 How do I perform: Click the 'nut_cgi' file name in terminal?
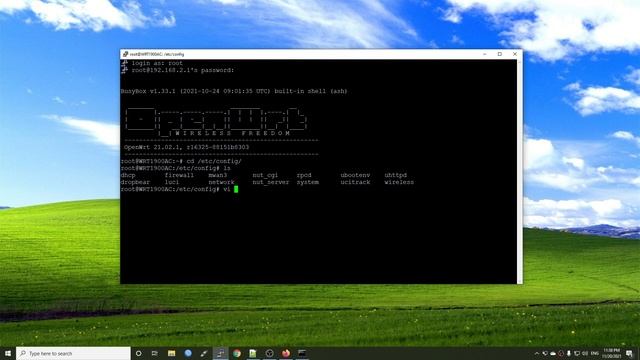tap(265, 176)
